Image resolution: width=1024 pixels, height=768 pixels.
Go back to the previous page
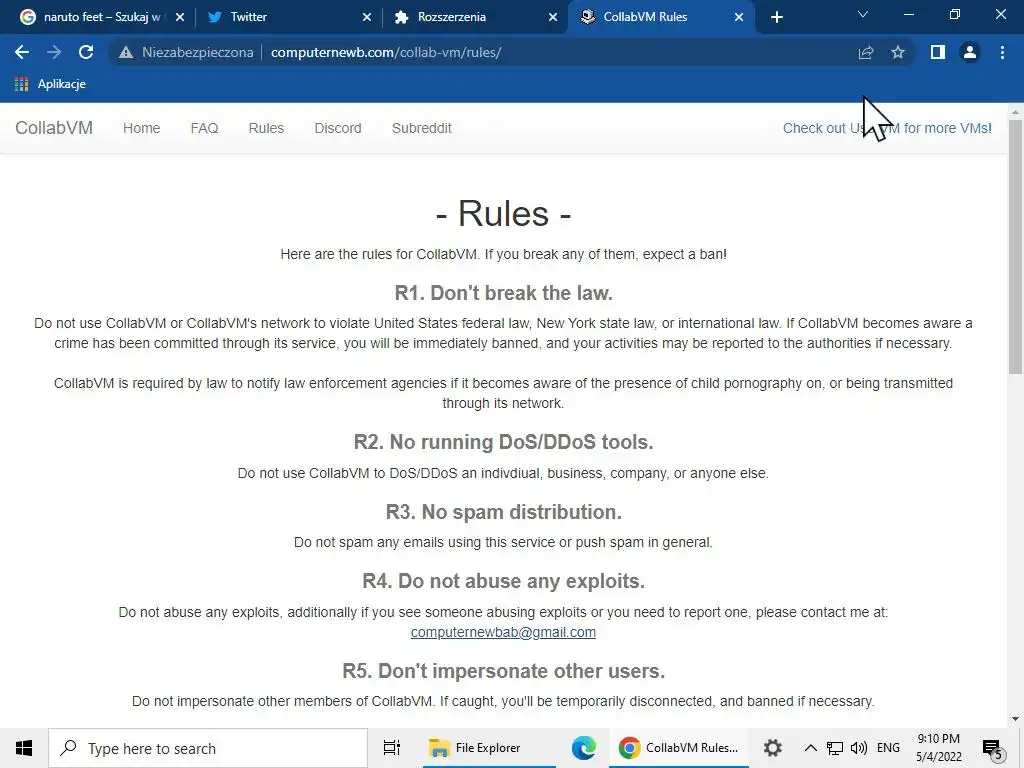point(22,52)
